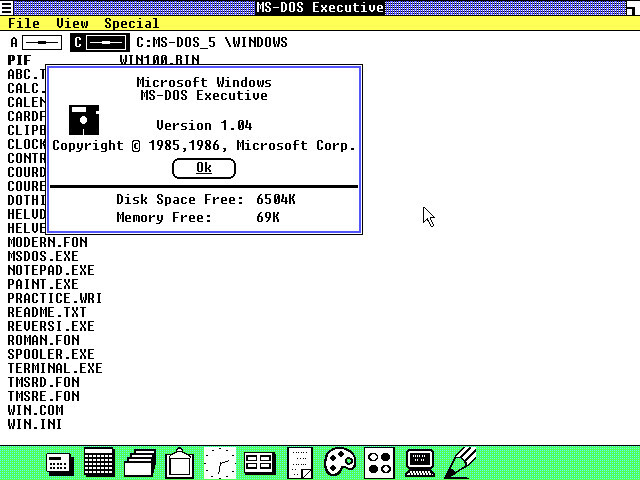Open the File menu
The width and height of the screenshot is (640, 480).
point(24,23)
